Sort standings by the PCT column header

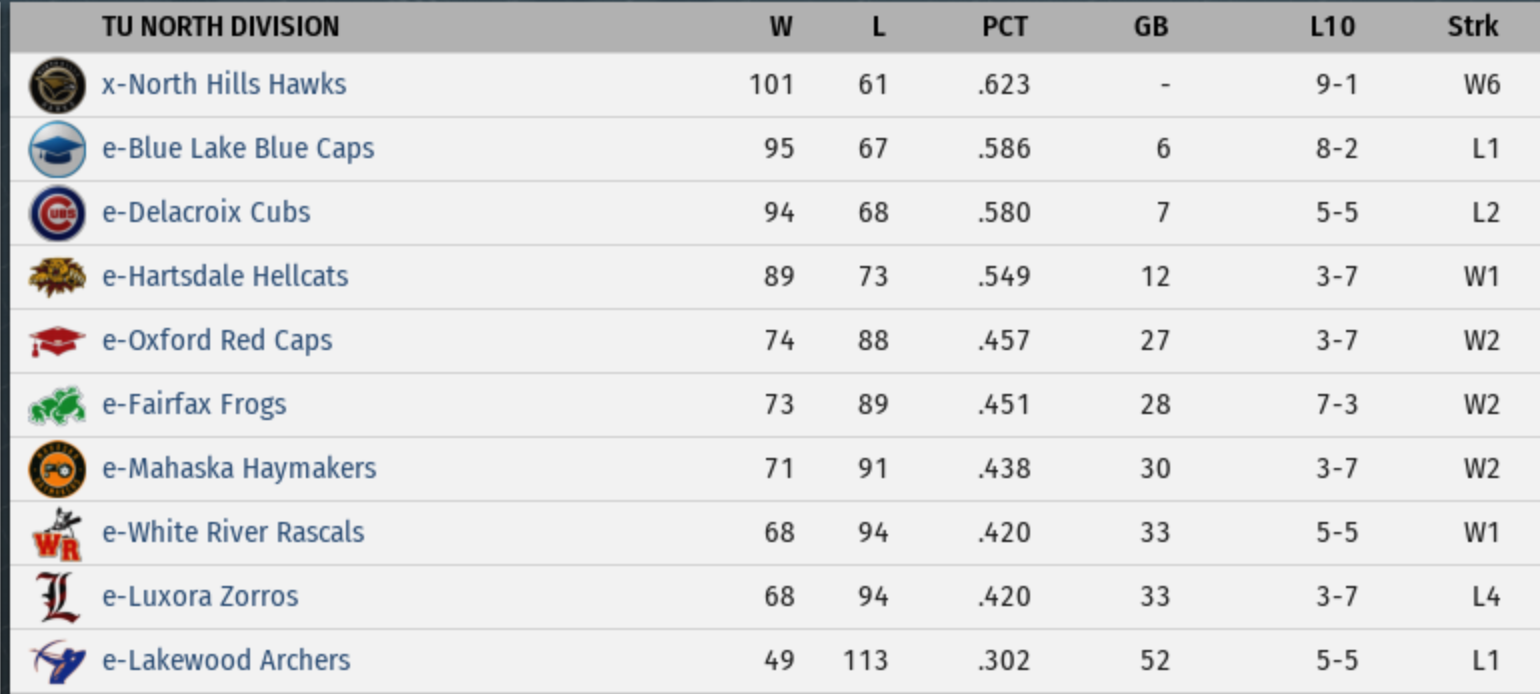click(x=1004, y=26)
